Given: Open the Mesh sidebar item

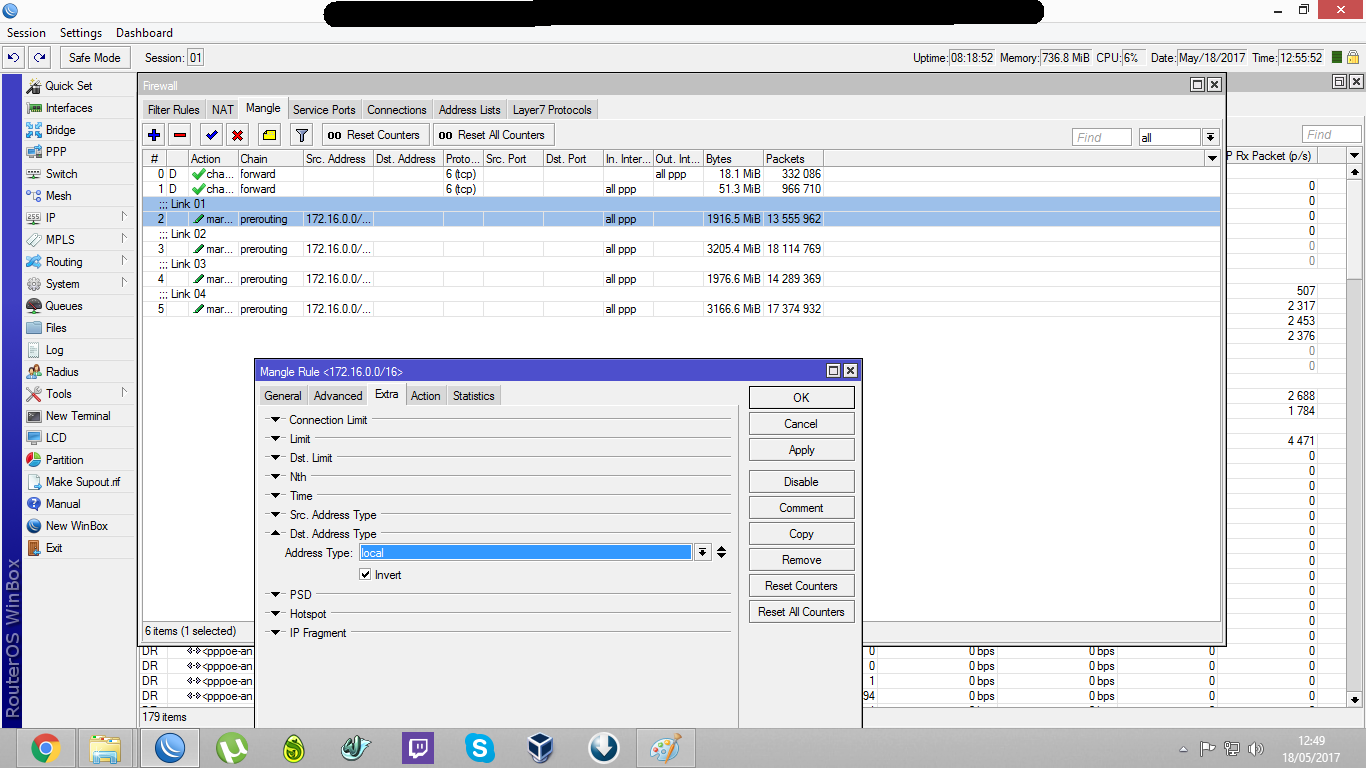Looking at the screenshot, I should 58,196.
